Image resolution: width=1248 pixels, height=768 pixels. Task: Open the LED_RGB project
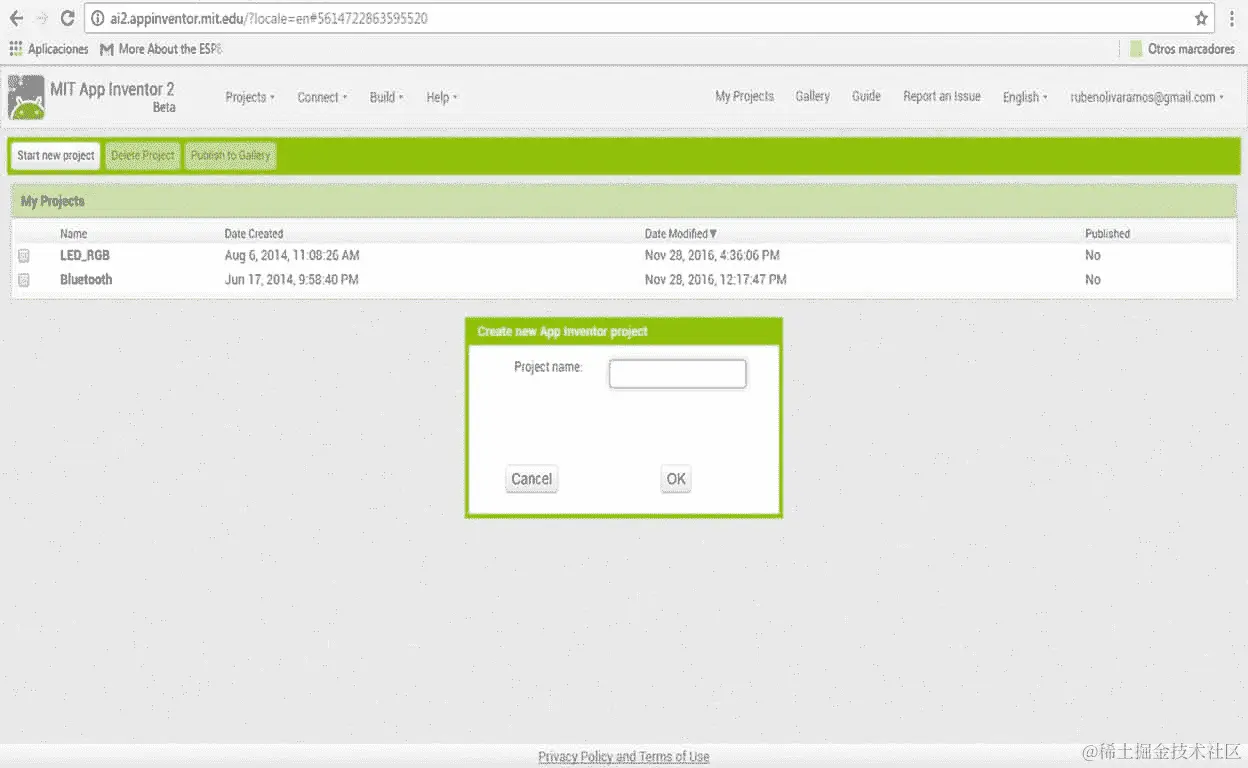click(85, 255)
